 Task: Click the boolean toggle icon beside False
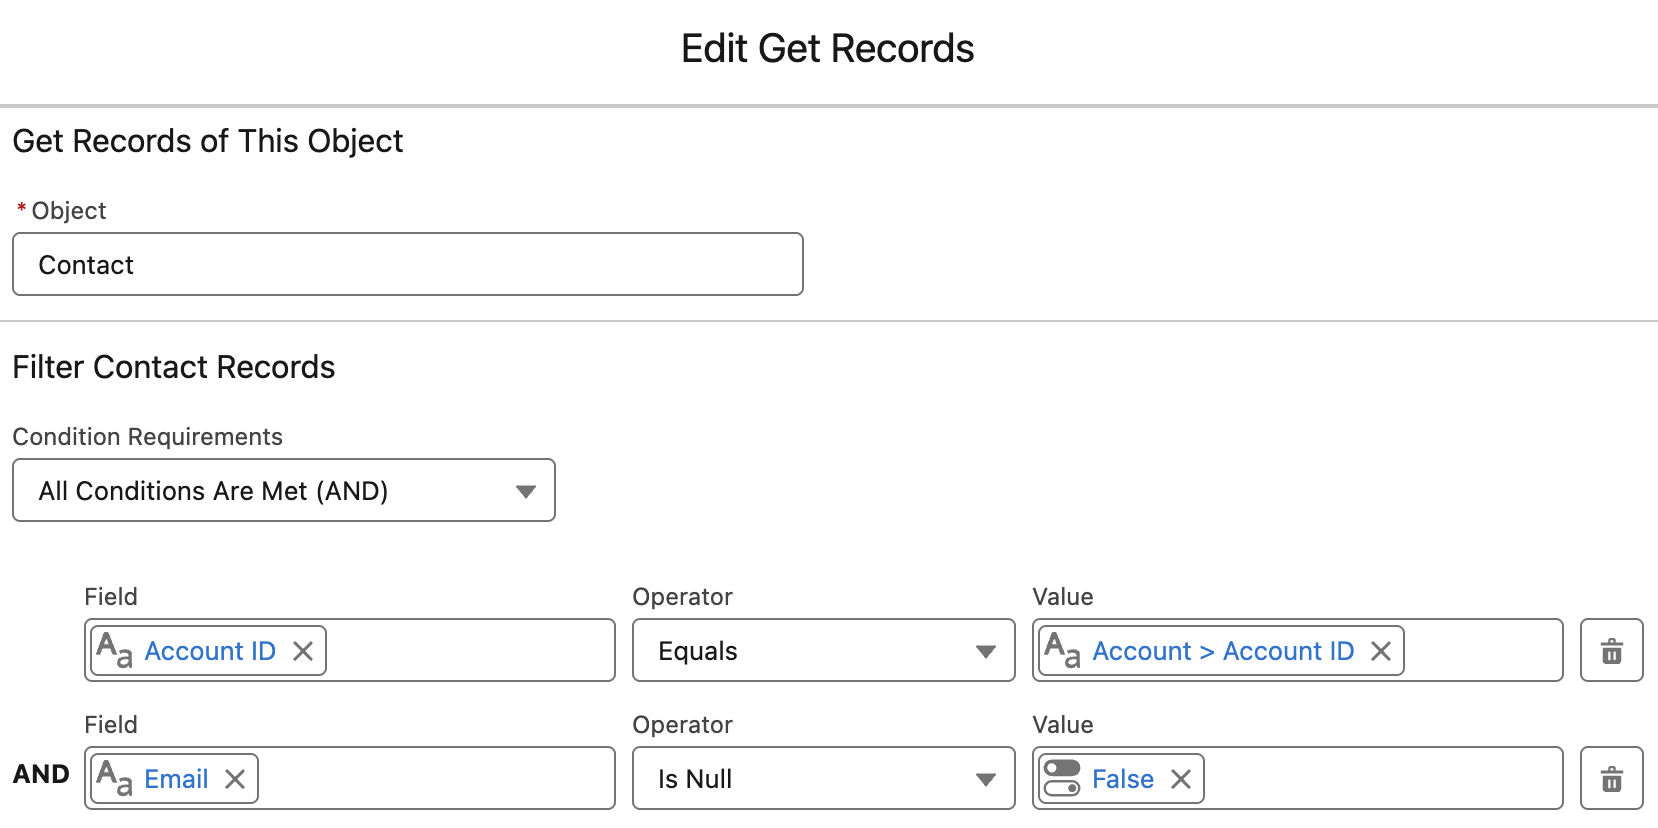[x=1062, y=779]
